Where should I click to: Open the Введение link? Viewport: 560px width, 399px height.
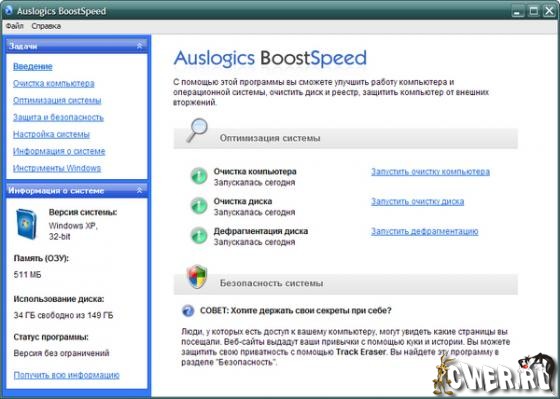point(33,66)
